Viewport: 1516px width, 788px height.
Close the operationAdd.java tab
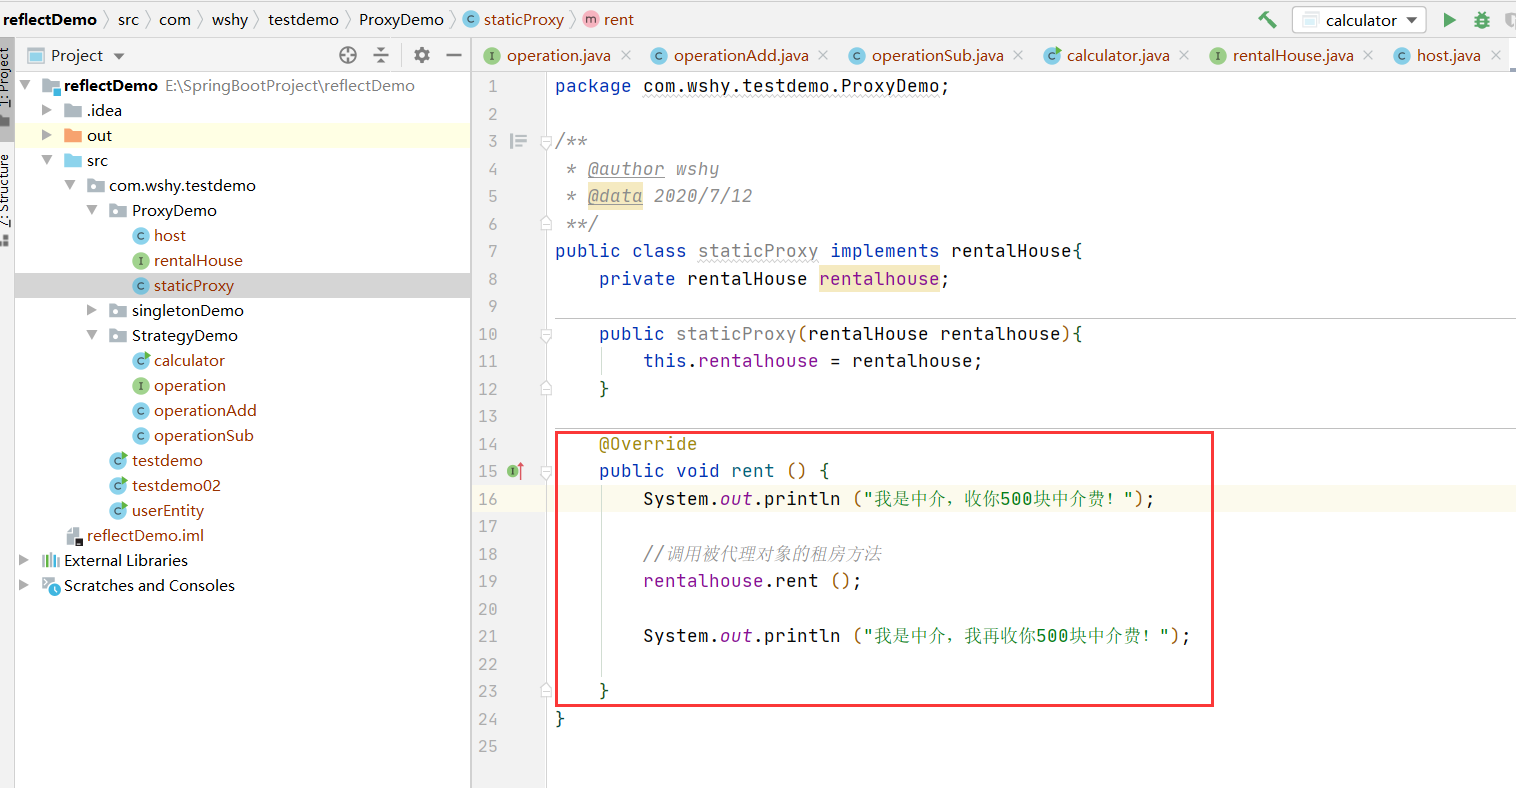pyautogui.click(x=823, y=55)
